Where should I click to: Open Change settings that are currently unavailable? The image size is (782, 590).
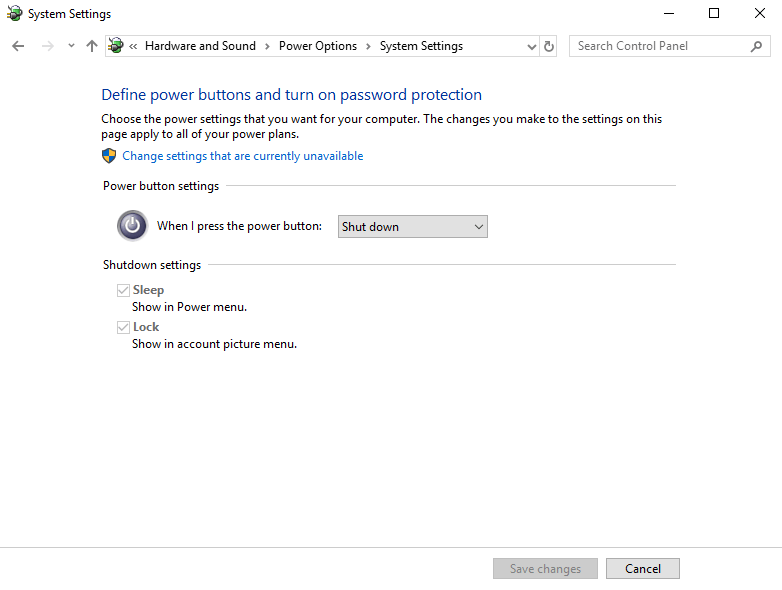[242, 156]
